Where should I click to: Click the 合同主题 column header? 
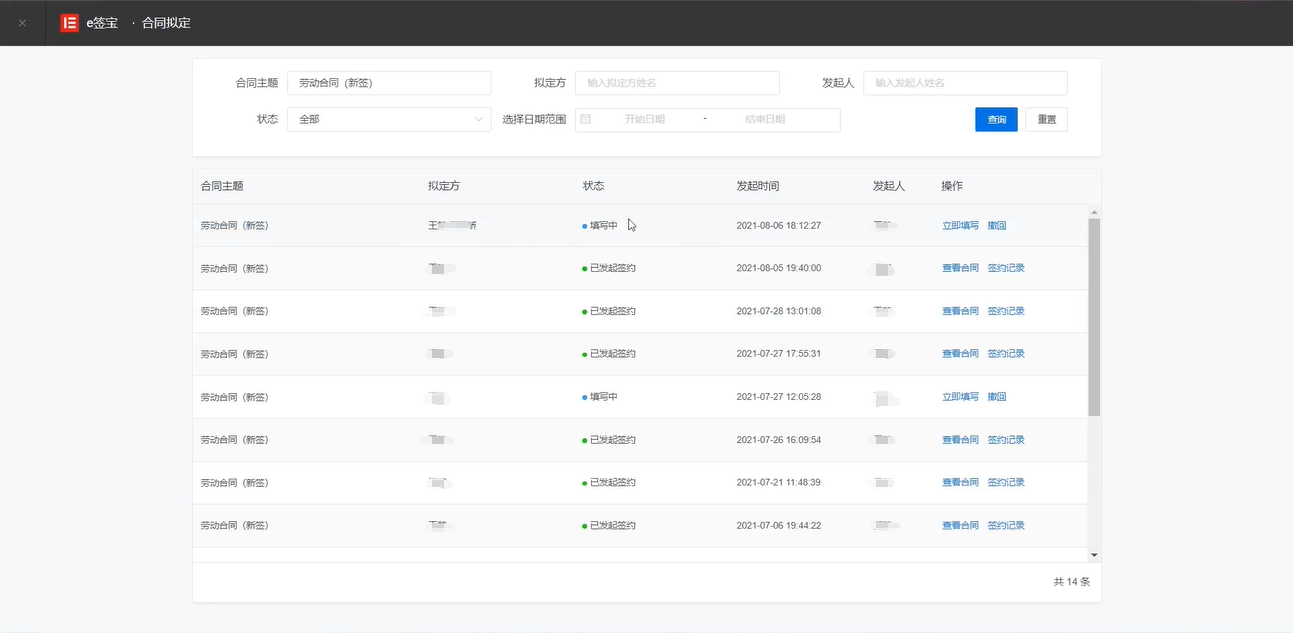click(222, 186)
